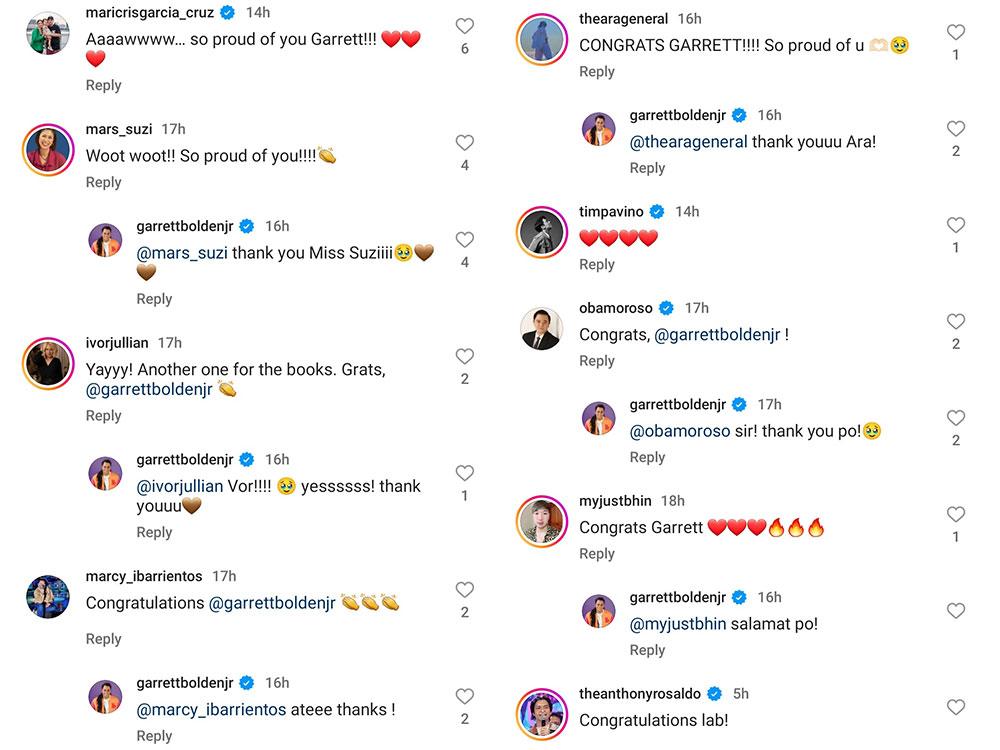The image size is (1000, 750).
Task: Heart thearageneral's 'CONGRATS GARRETT' comment
Action: (956, 33)
